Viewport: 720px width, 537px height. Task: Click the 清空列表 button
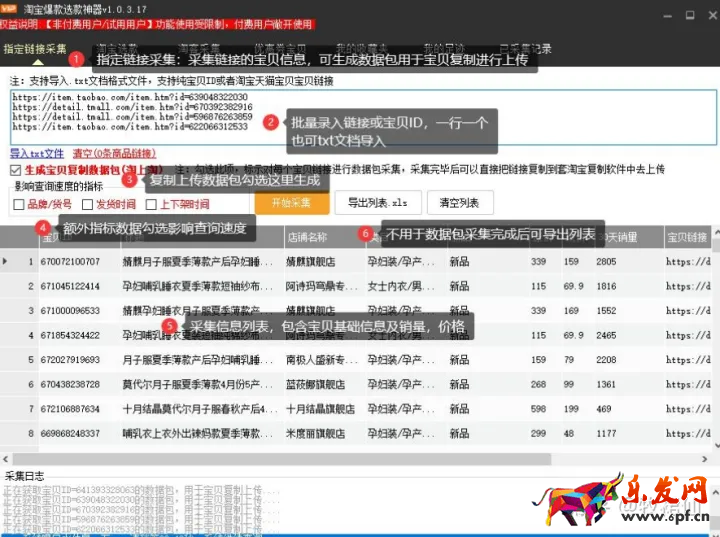tap(460, 202)
